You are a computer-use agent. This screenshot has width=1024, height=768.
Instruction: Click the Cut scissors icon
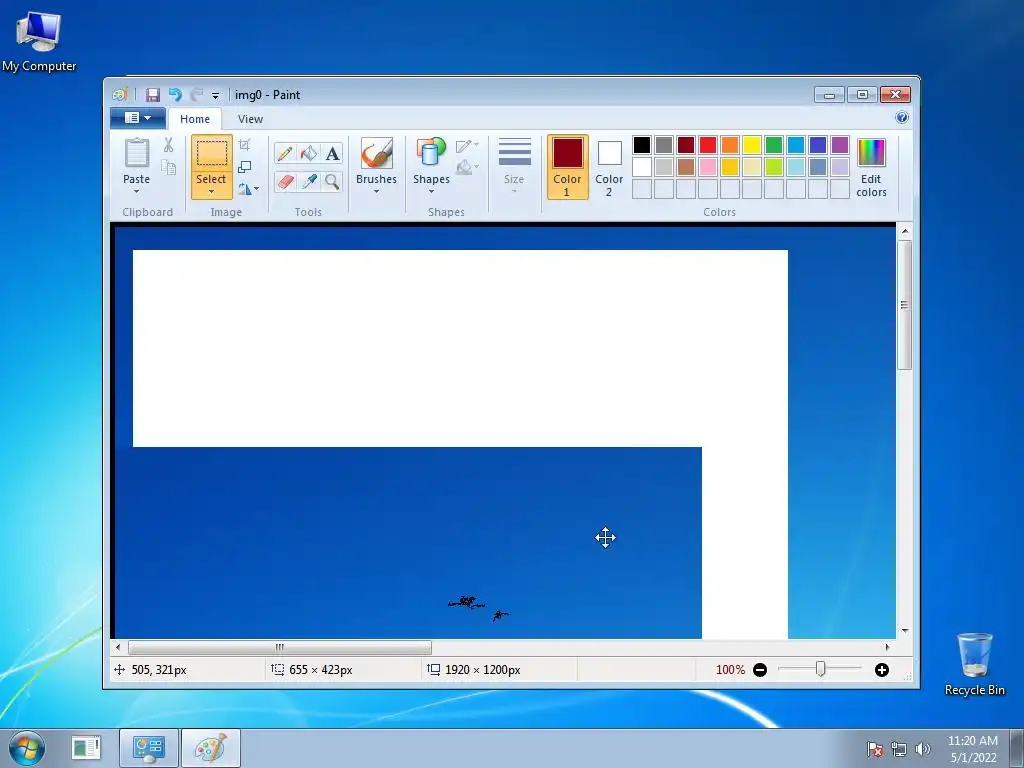[168, 145]
